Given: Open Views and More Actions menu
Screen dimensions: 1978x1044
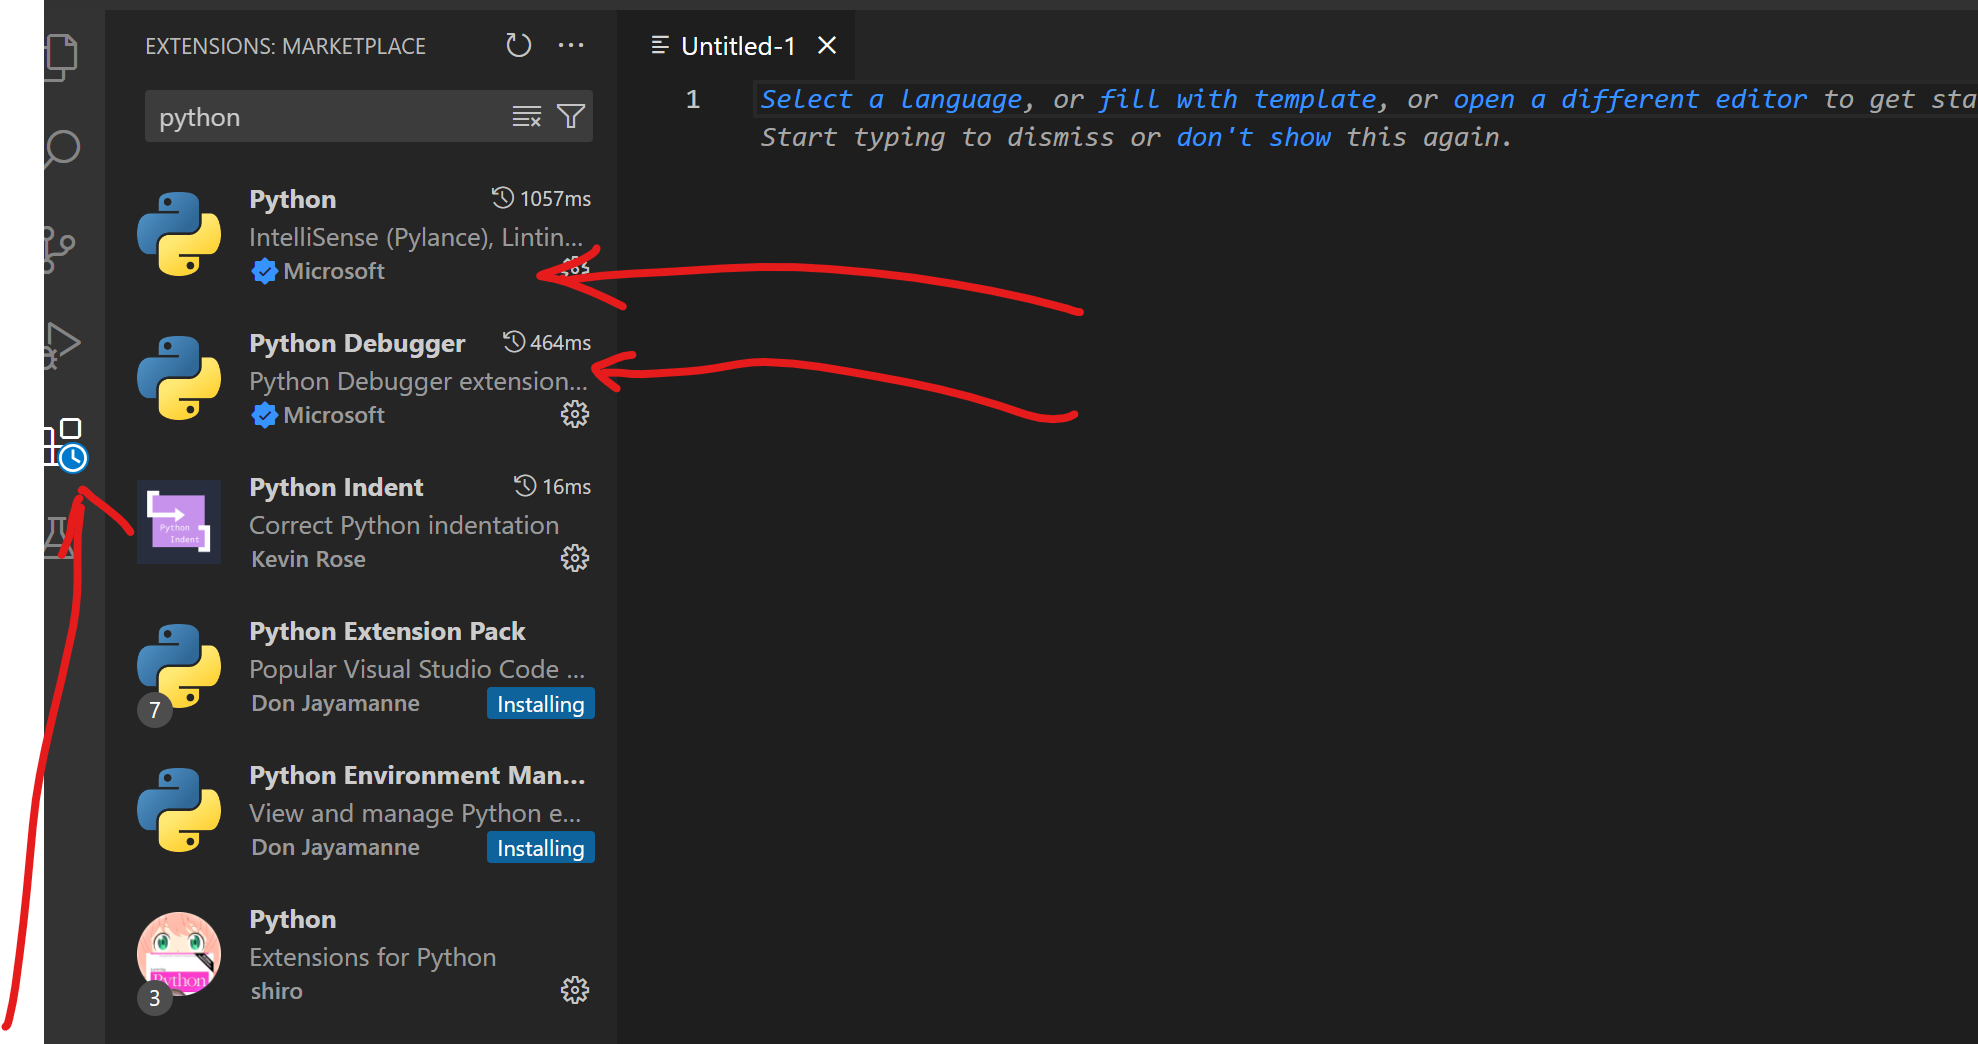Looking at the screenshot, I should pyautogui.click(x=571, y=45).
